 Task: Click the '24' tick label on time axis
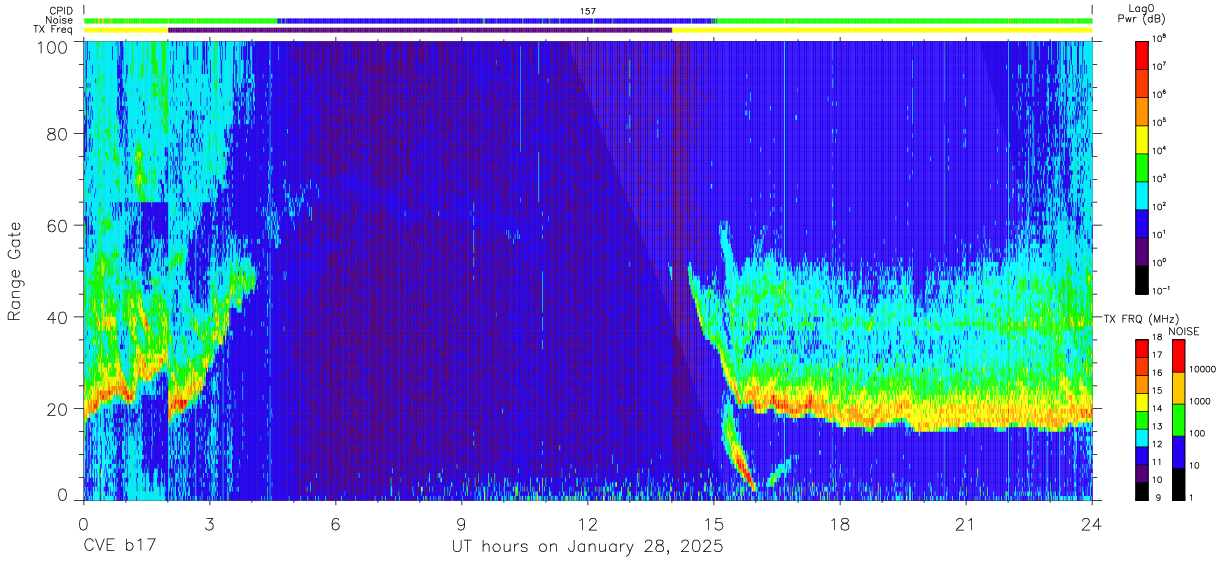point(1092,524)
